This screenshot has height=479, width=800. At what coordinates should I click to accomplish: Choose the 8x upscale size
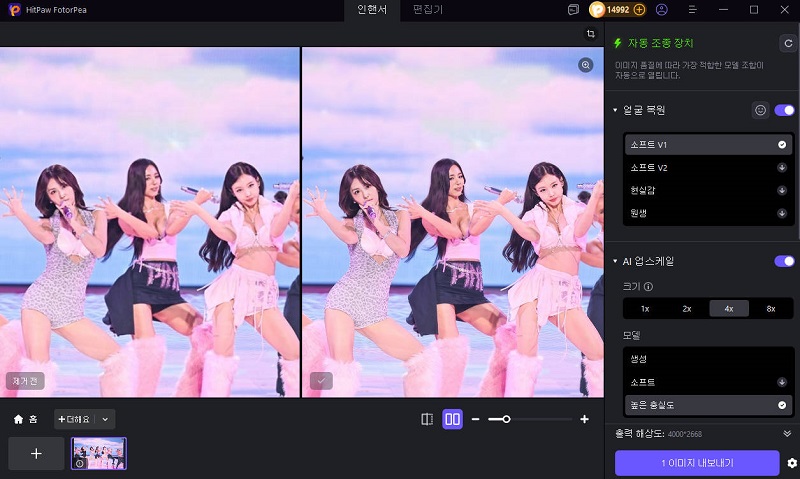770,308
